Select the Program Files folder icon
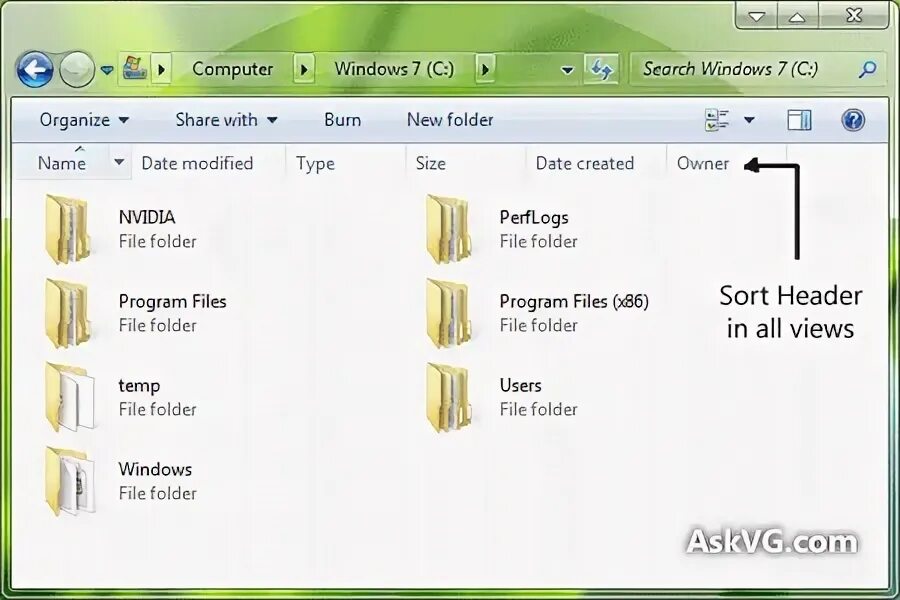Viewport: 900px width, 600px height. click(68, 313)
